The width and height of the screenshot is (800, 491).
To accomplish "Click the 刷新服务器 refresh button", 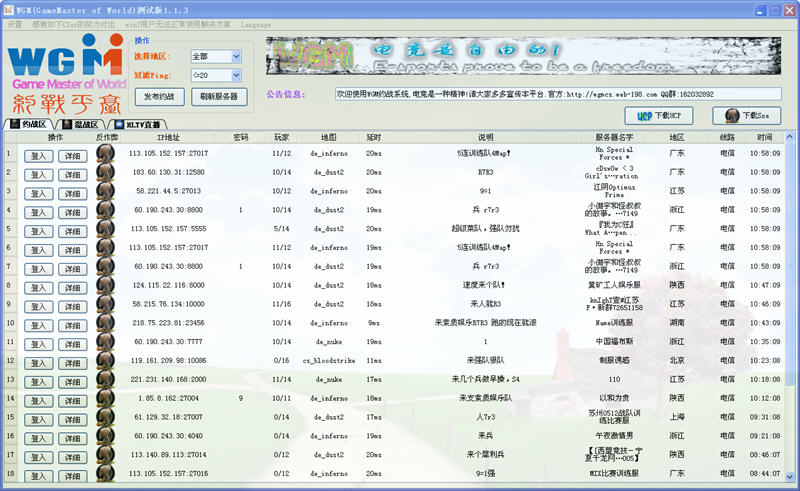I will pos(219,97).
